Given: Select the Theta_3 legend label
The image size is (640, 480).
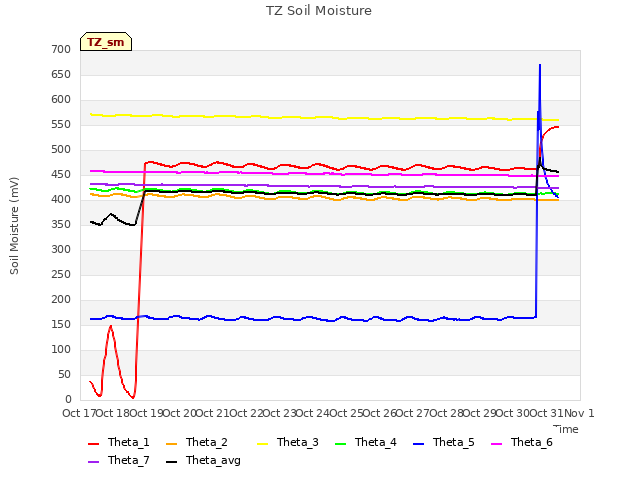Looking at the screenshot, I should click(x=298, y=442).
